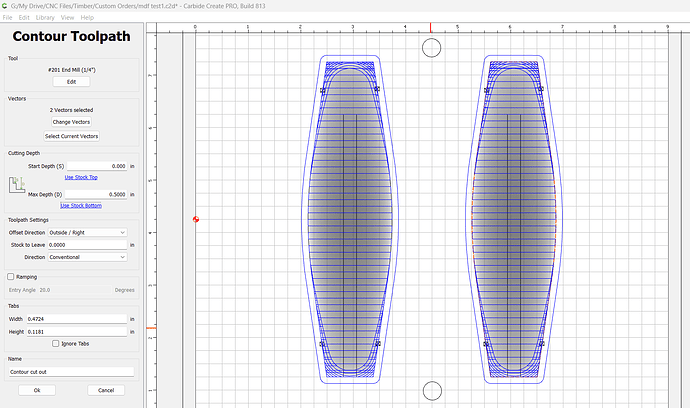This screenshot has width=690, height=408.
Task: Open the View menu
Action: [67, 18]
